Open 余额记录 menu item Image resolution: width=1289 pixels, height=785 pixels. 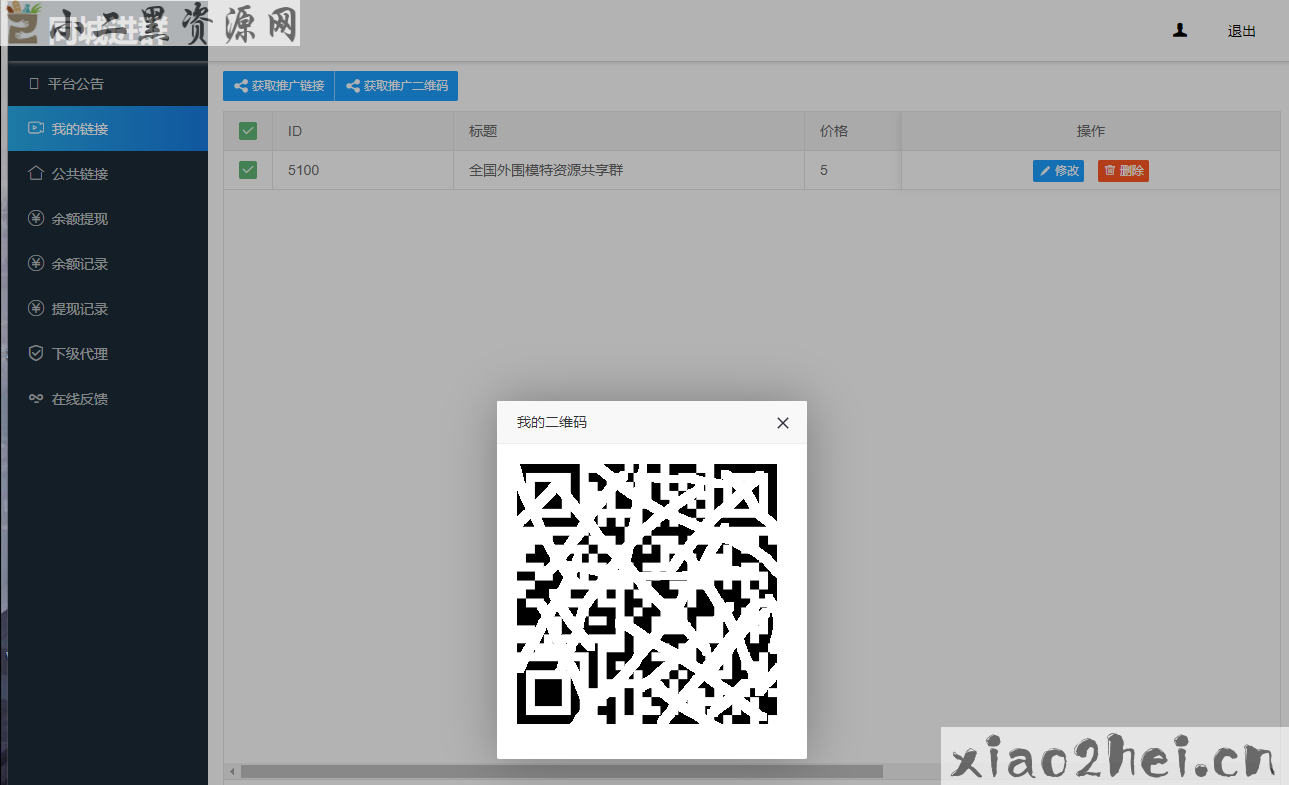(x=108, y=264)
